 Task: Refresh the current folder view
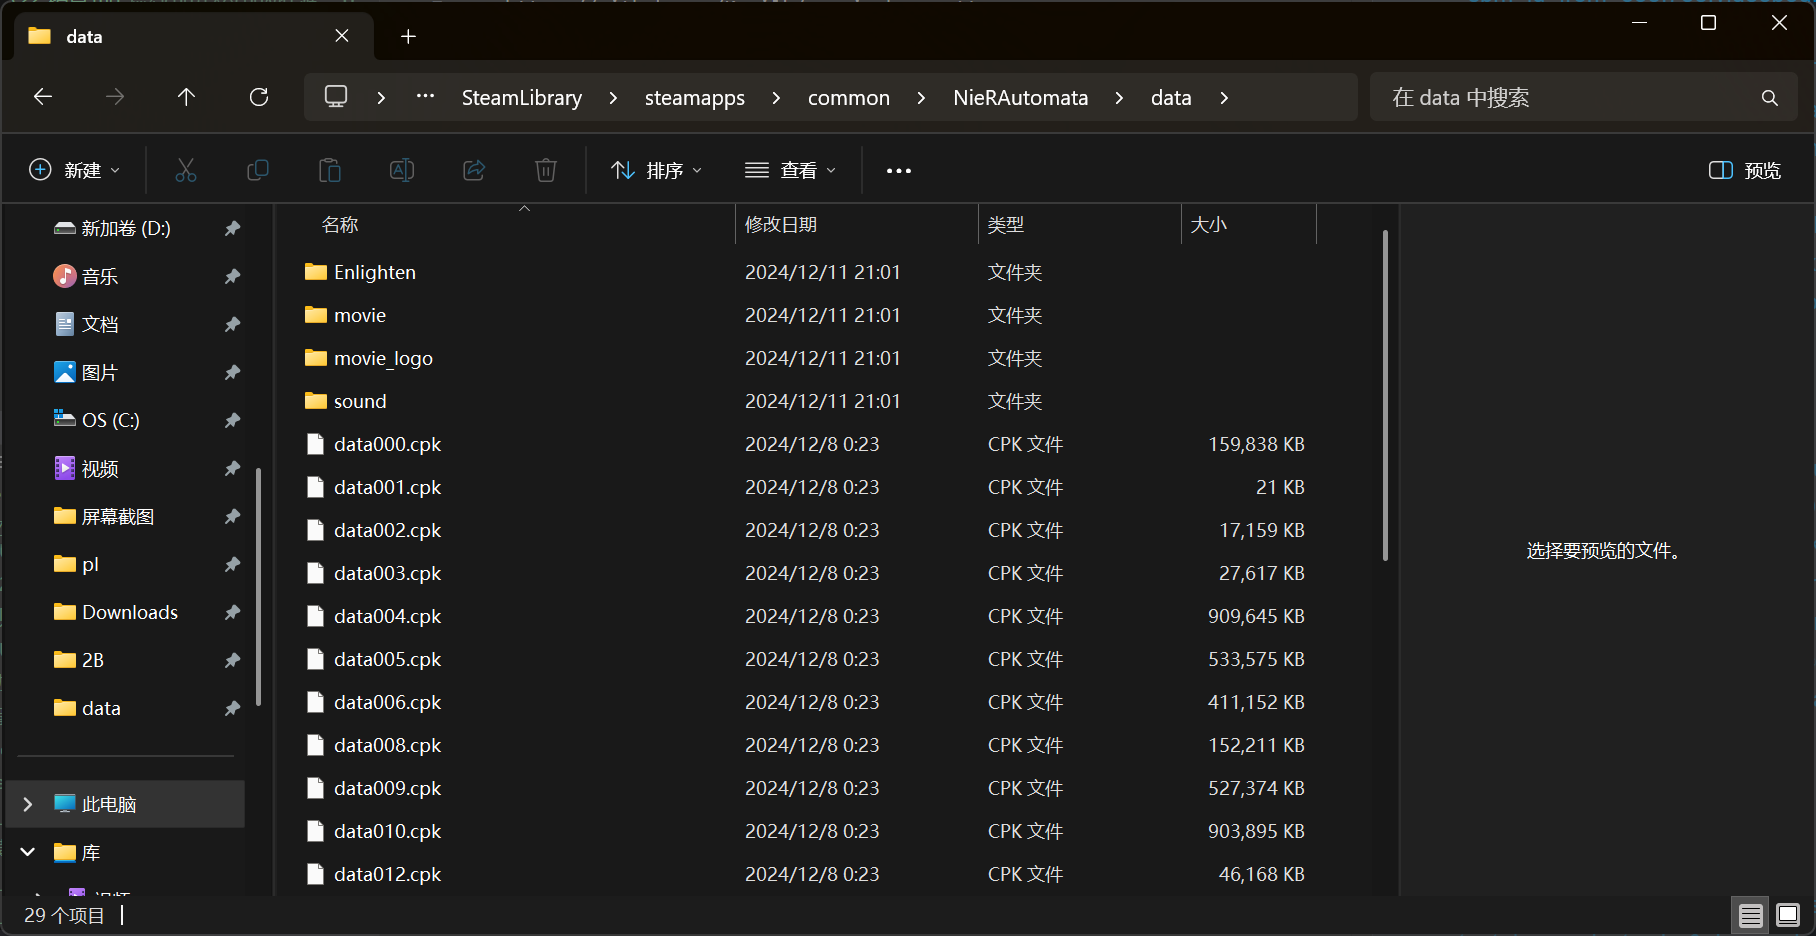coord(259,97)
